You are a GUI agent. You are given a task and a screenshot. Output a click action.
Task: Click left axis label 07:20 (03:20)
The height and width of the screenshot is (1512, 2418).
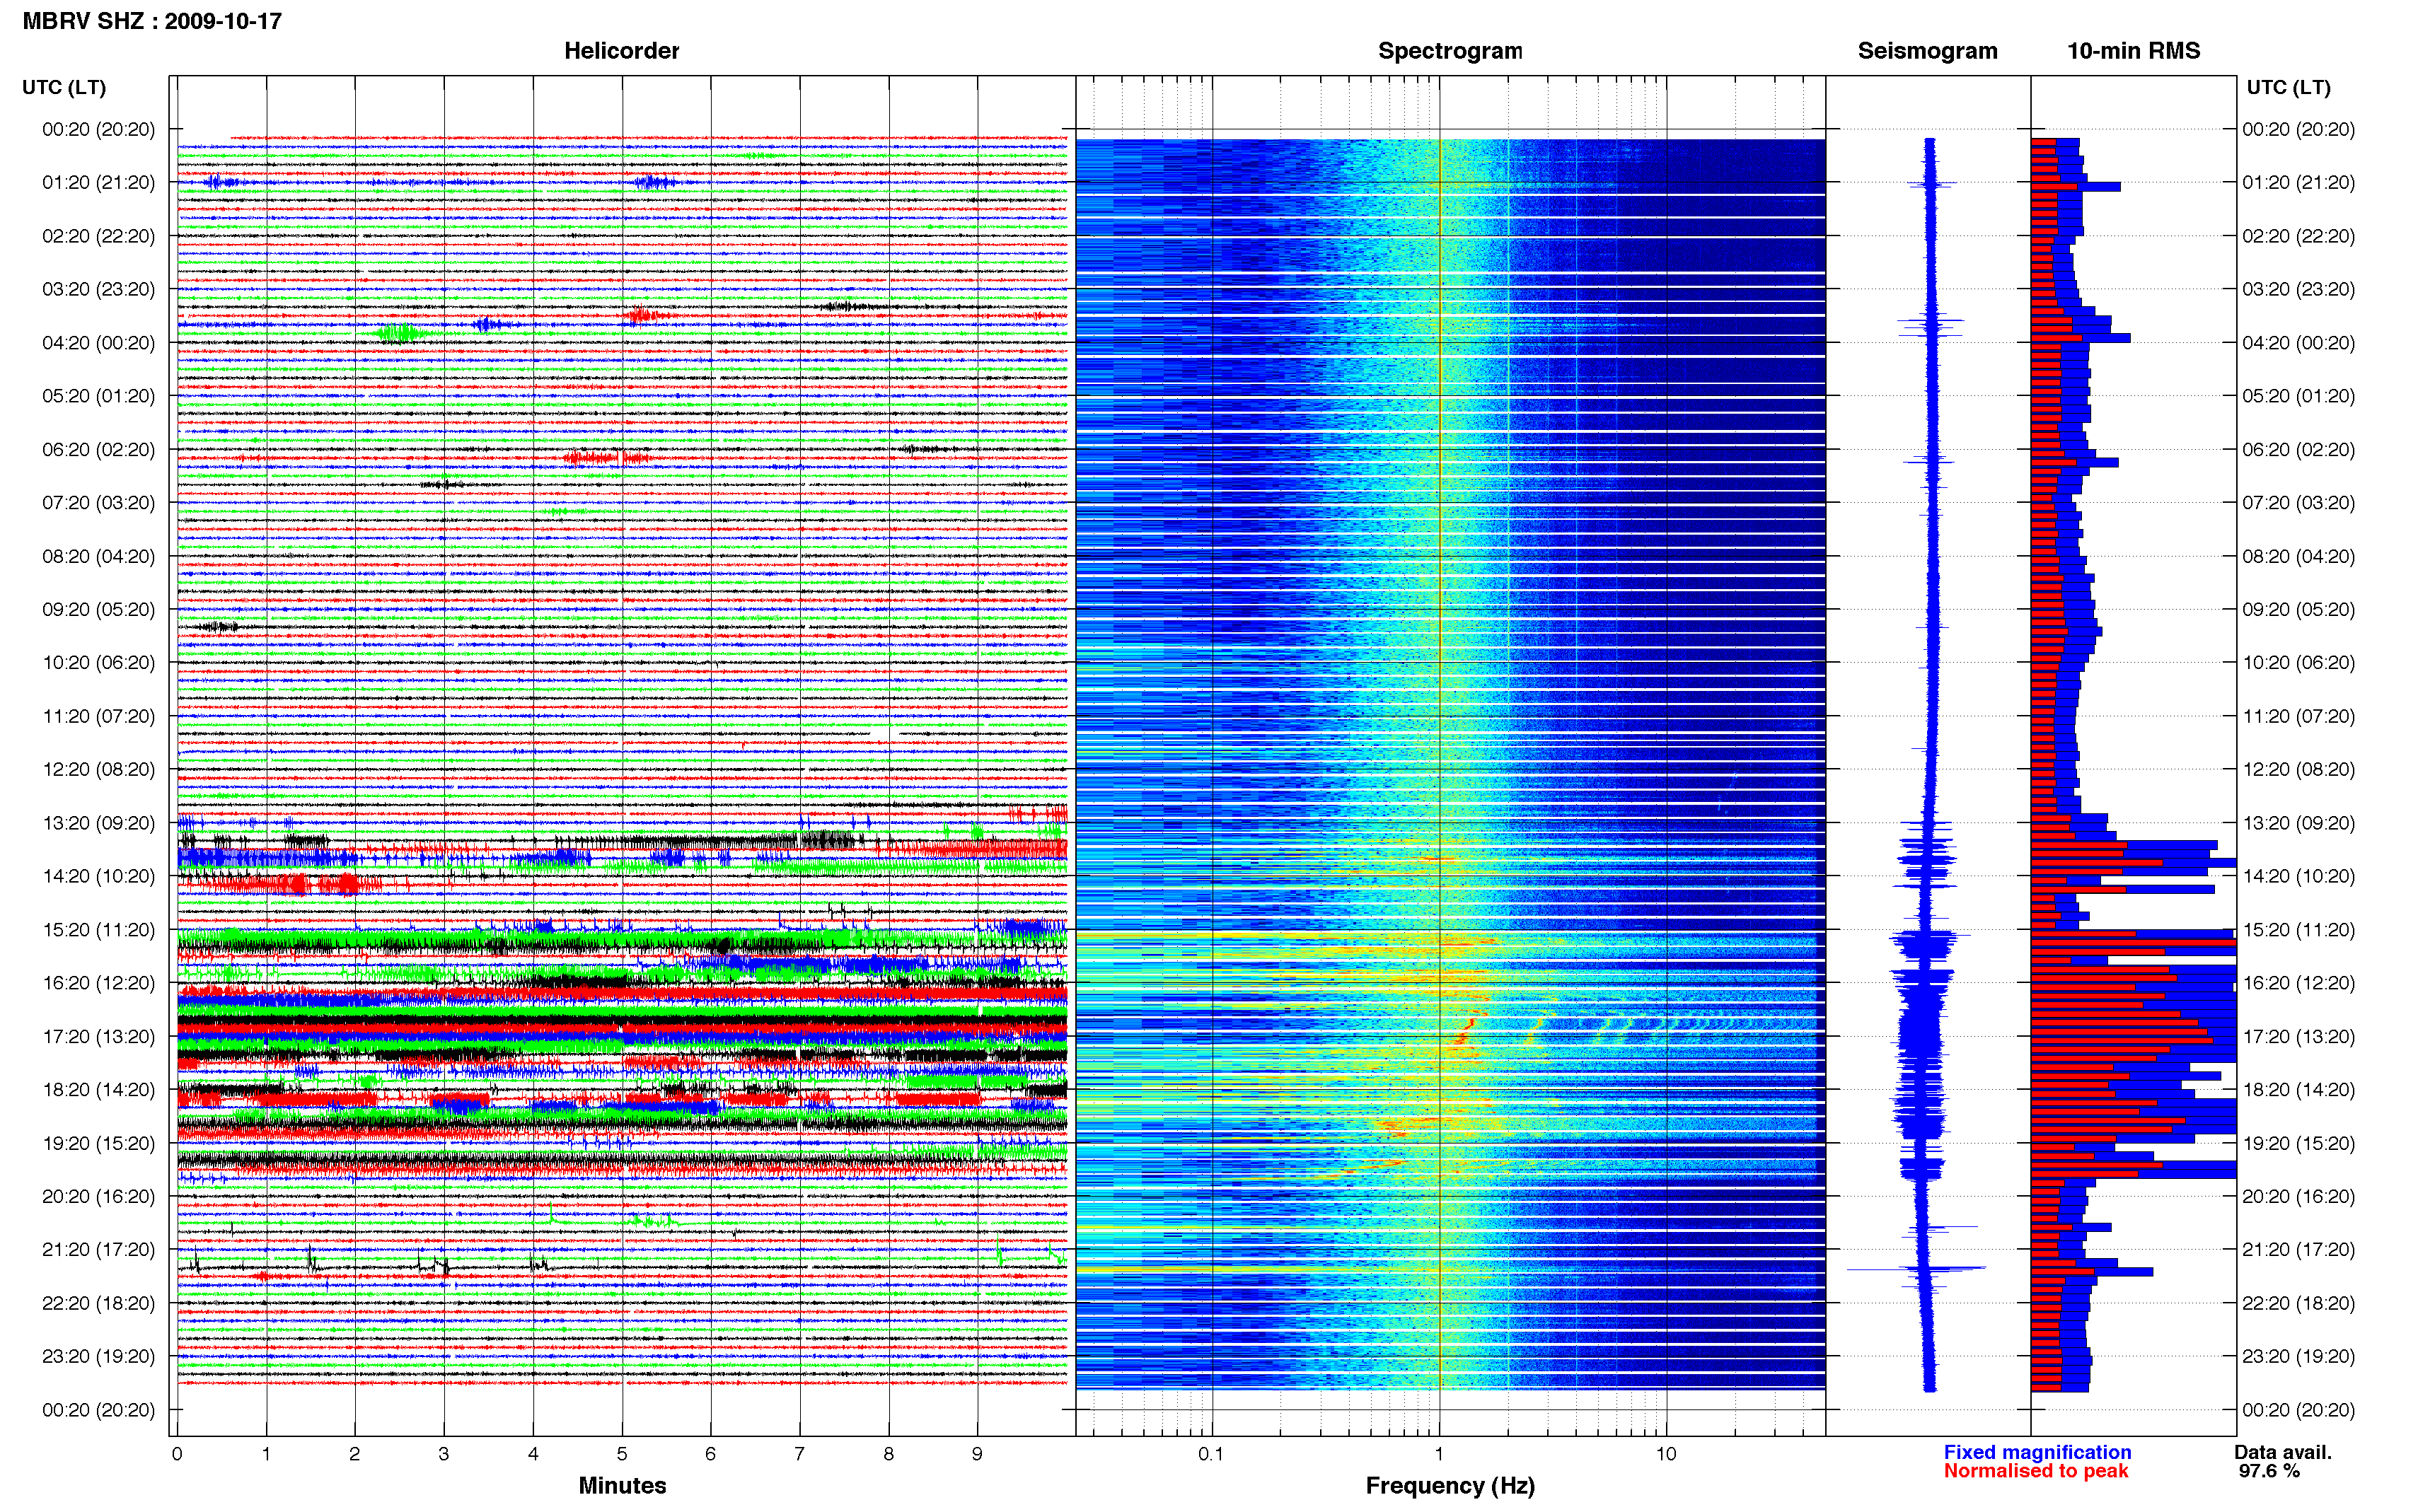coord(99,502)
